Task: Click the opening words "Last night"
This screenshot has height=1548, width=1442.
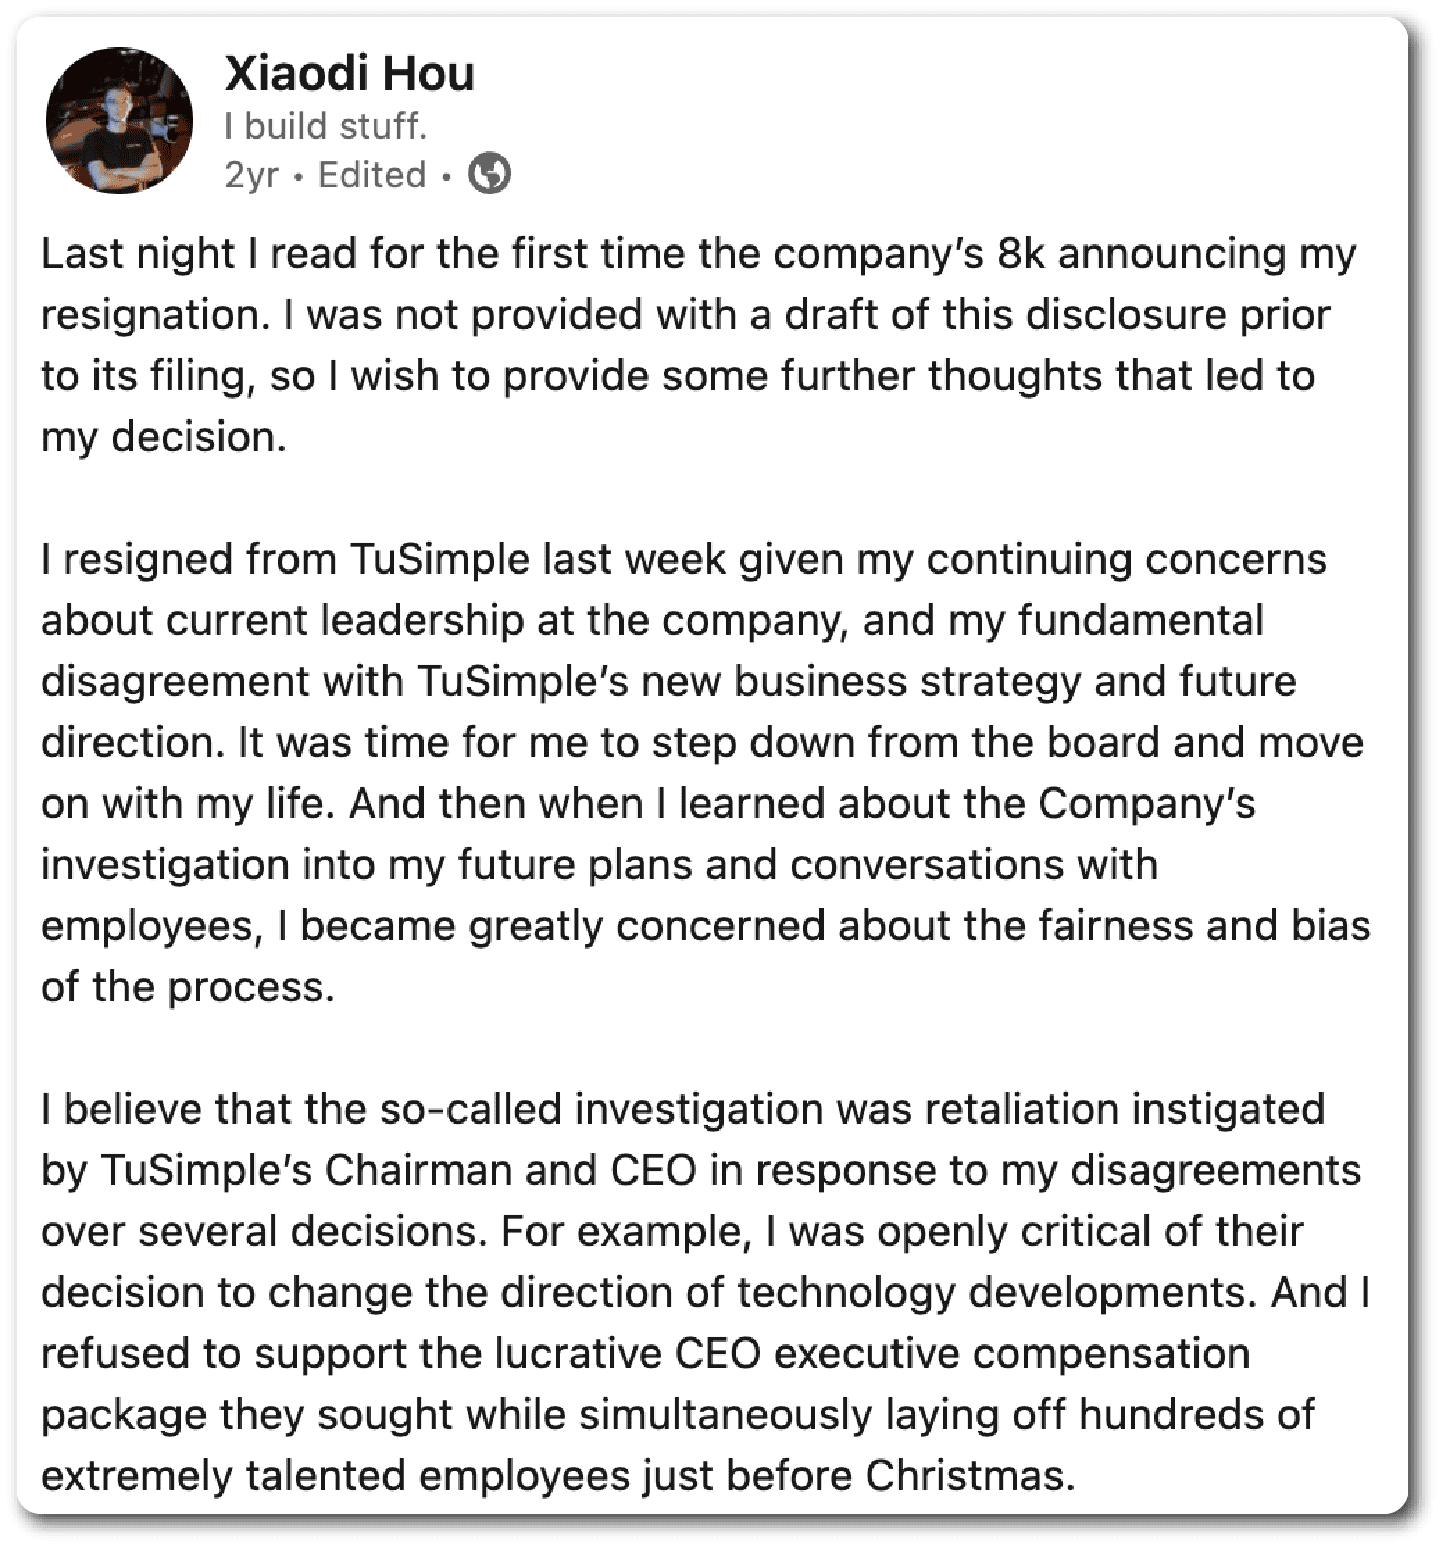Action: click(137, 254)
